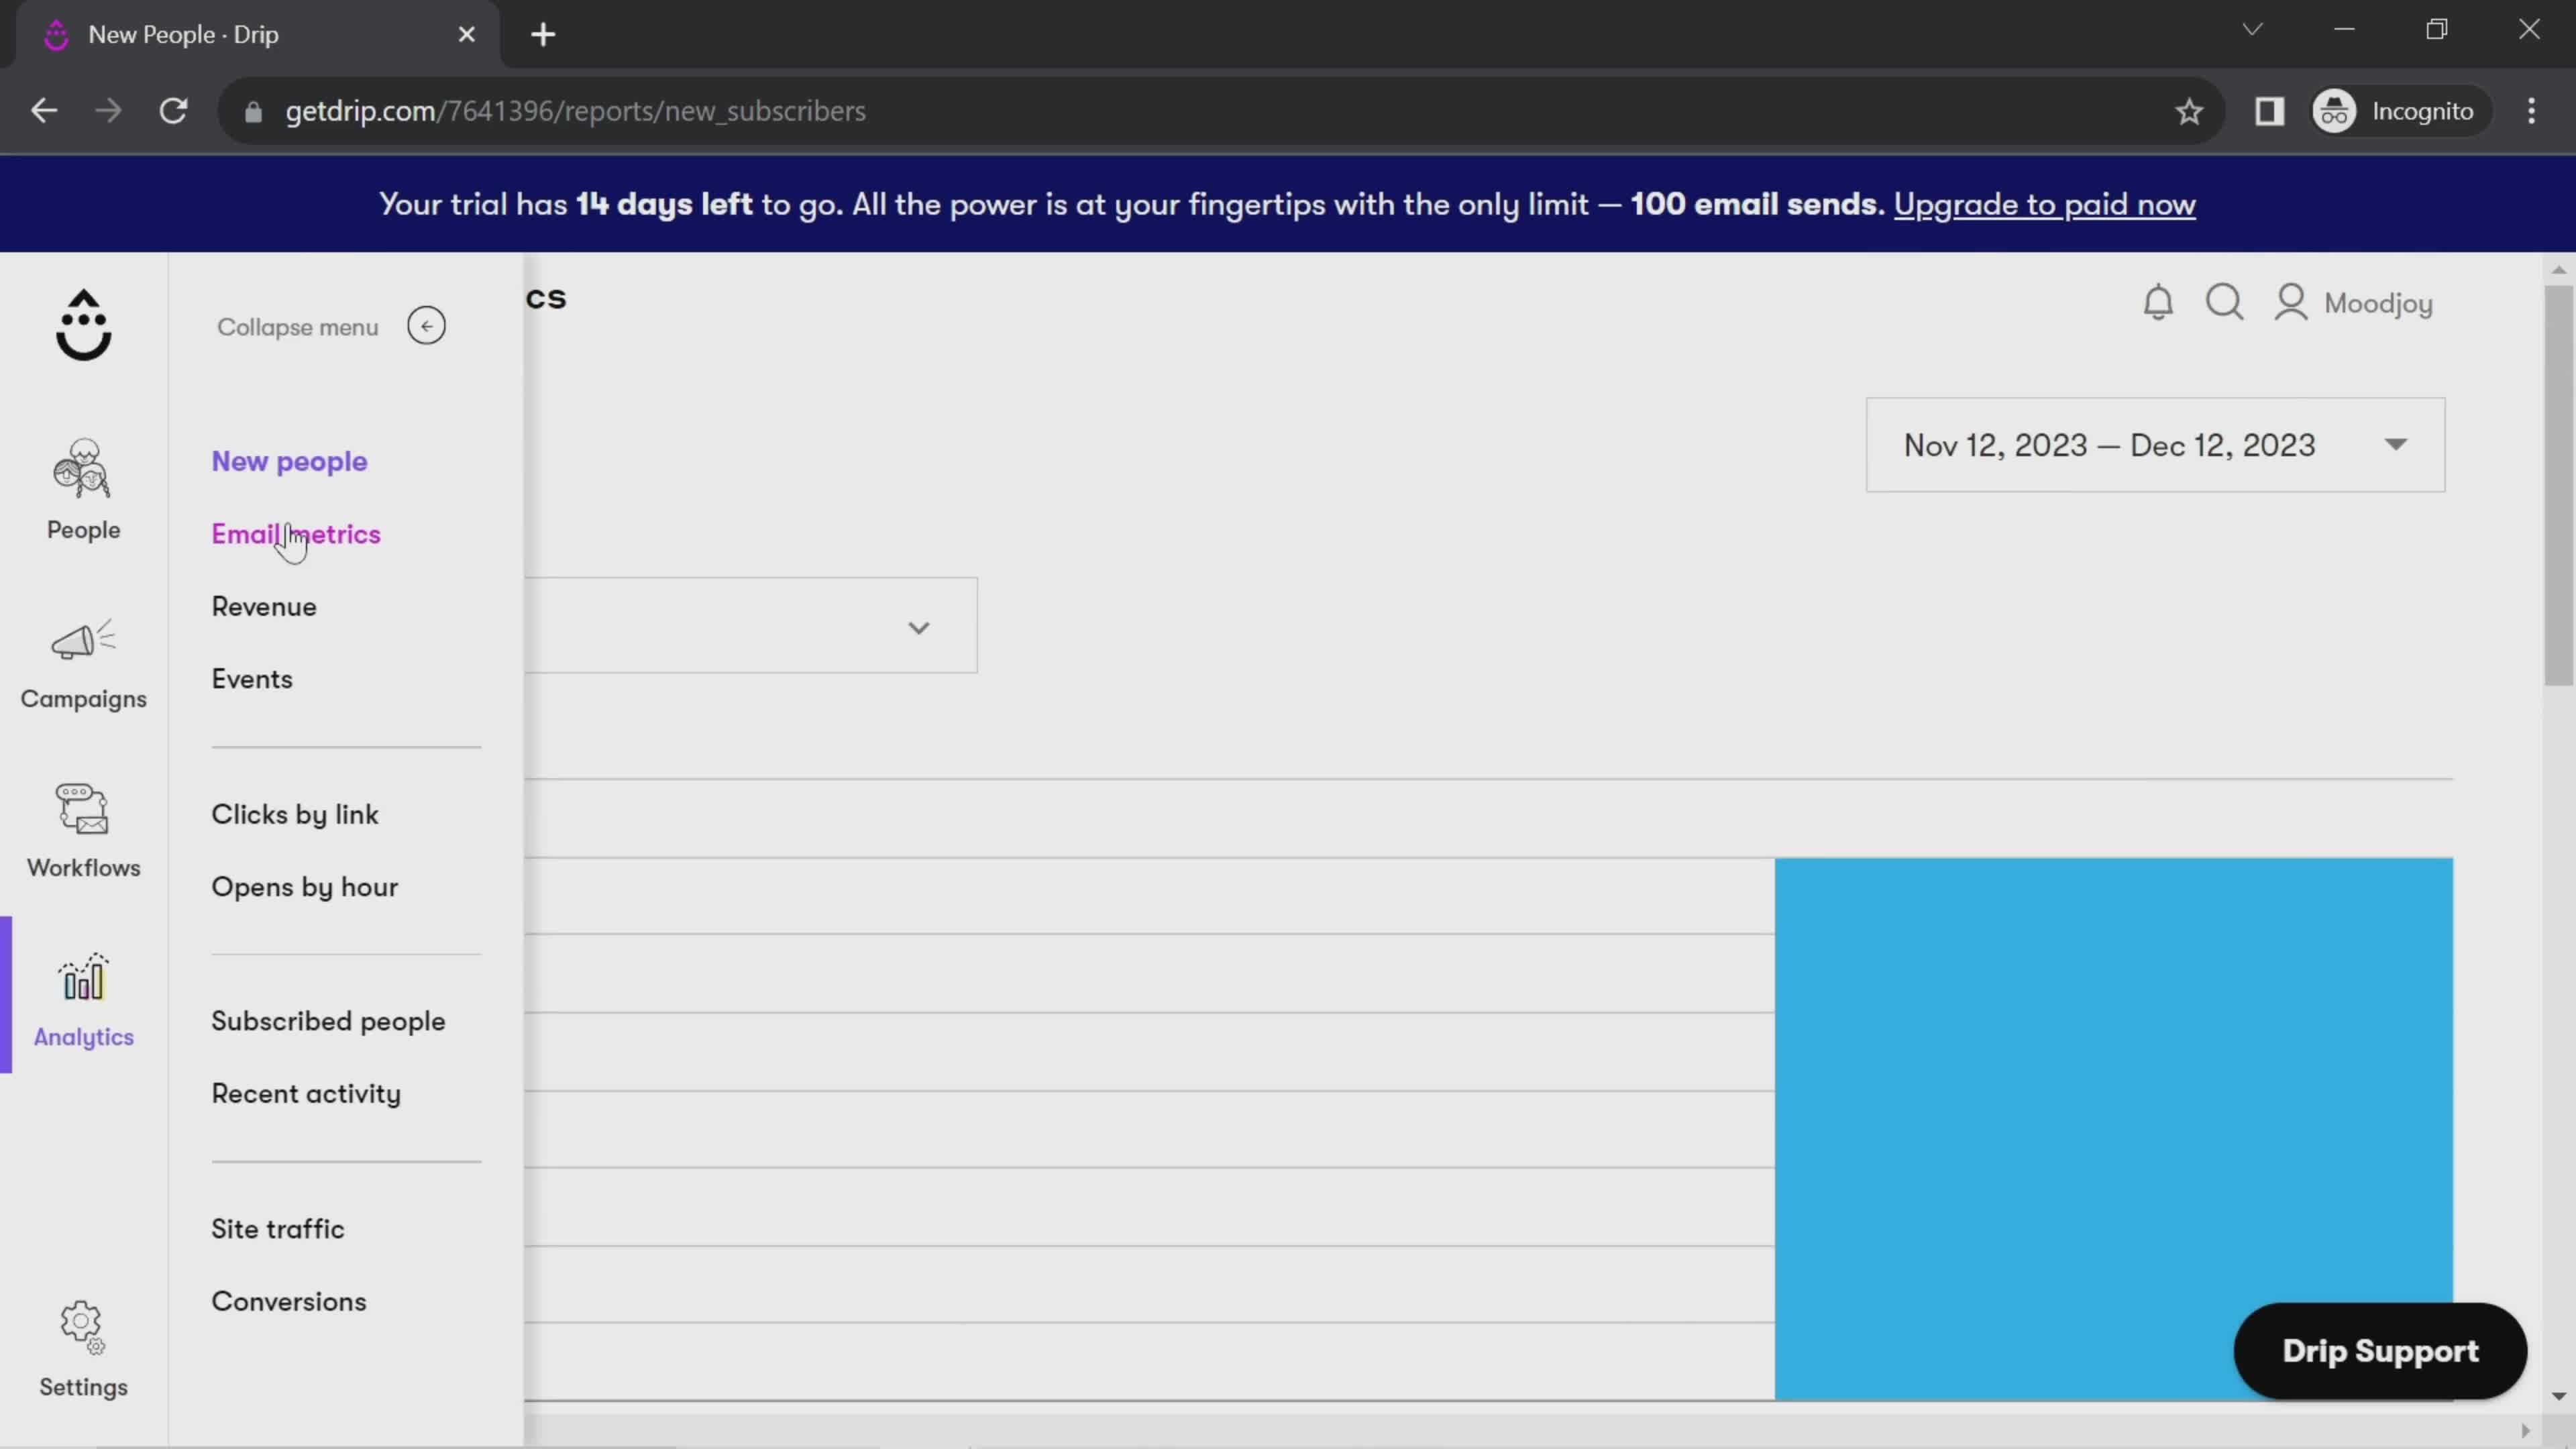Click New people report link
The height and width of the screenshot is (1449, 2576).
coord(288,462)
